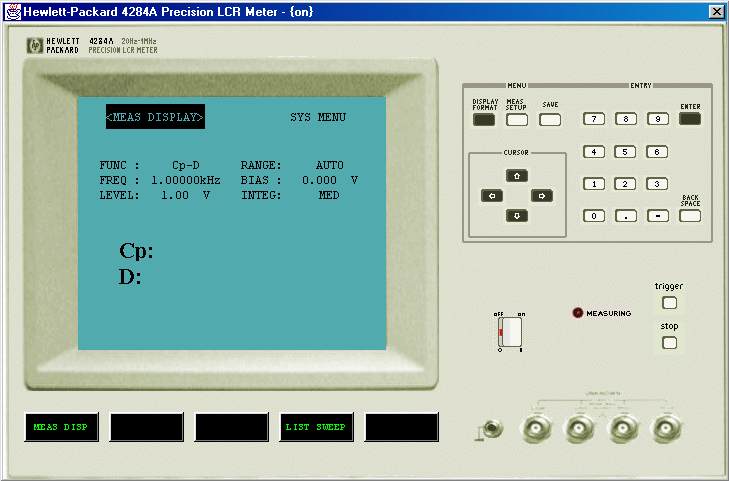Click the fourth BNC connector
729x481 pixels.
[667, 428]
